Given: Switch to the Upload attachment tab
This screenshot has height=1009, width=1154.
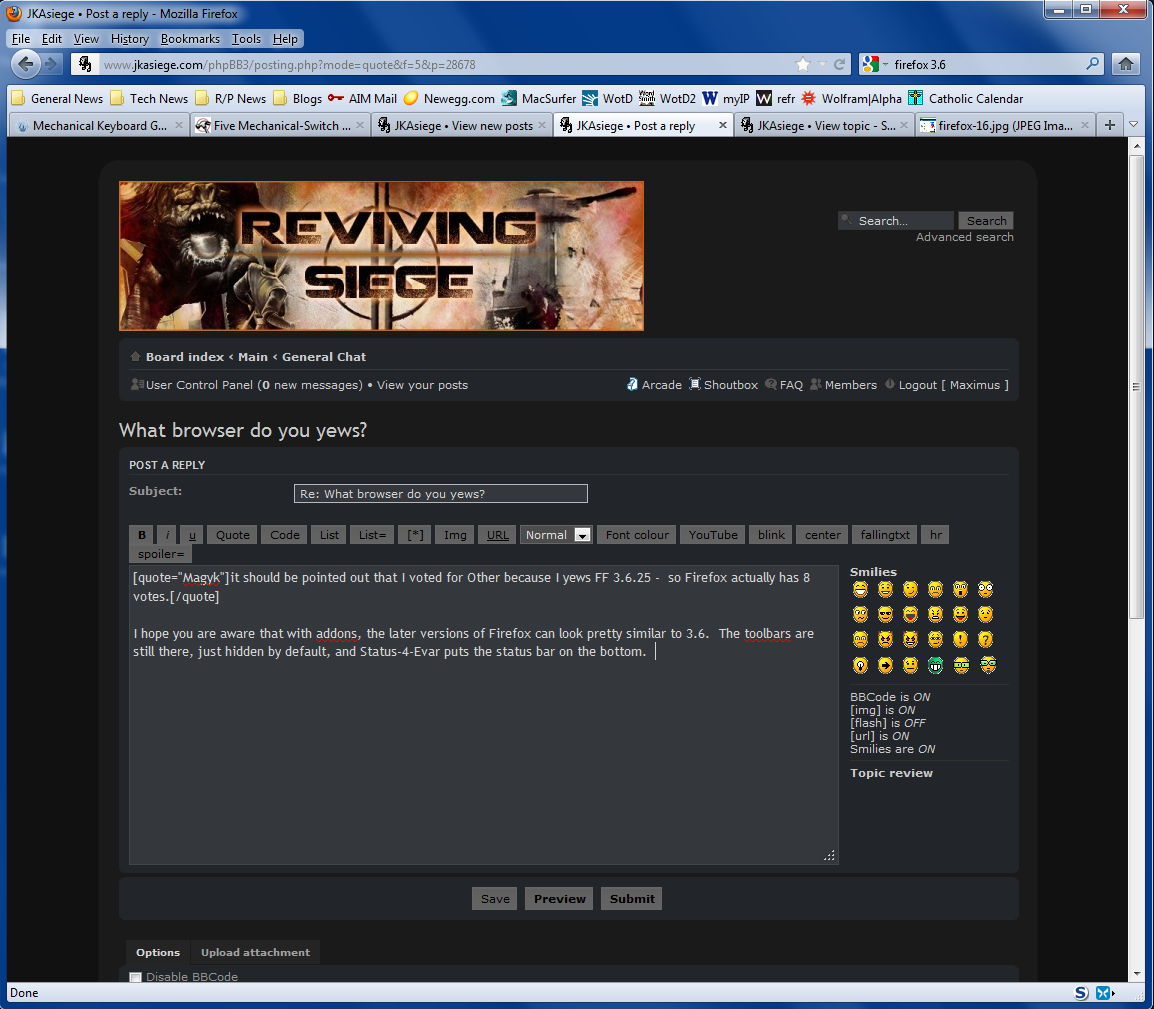Looking at the screenshot, I should click(x=255, y=952).
